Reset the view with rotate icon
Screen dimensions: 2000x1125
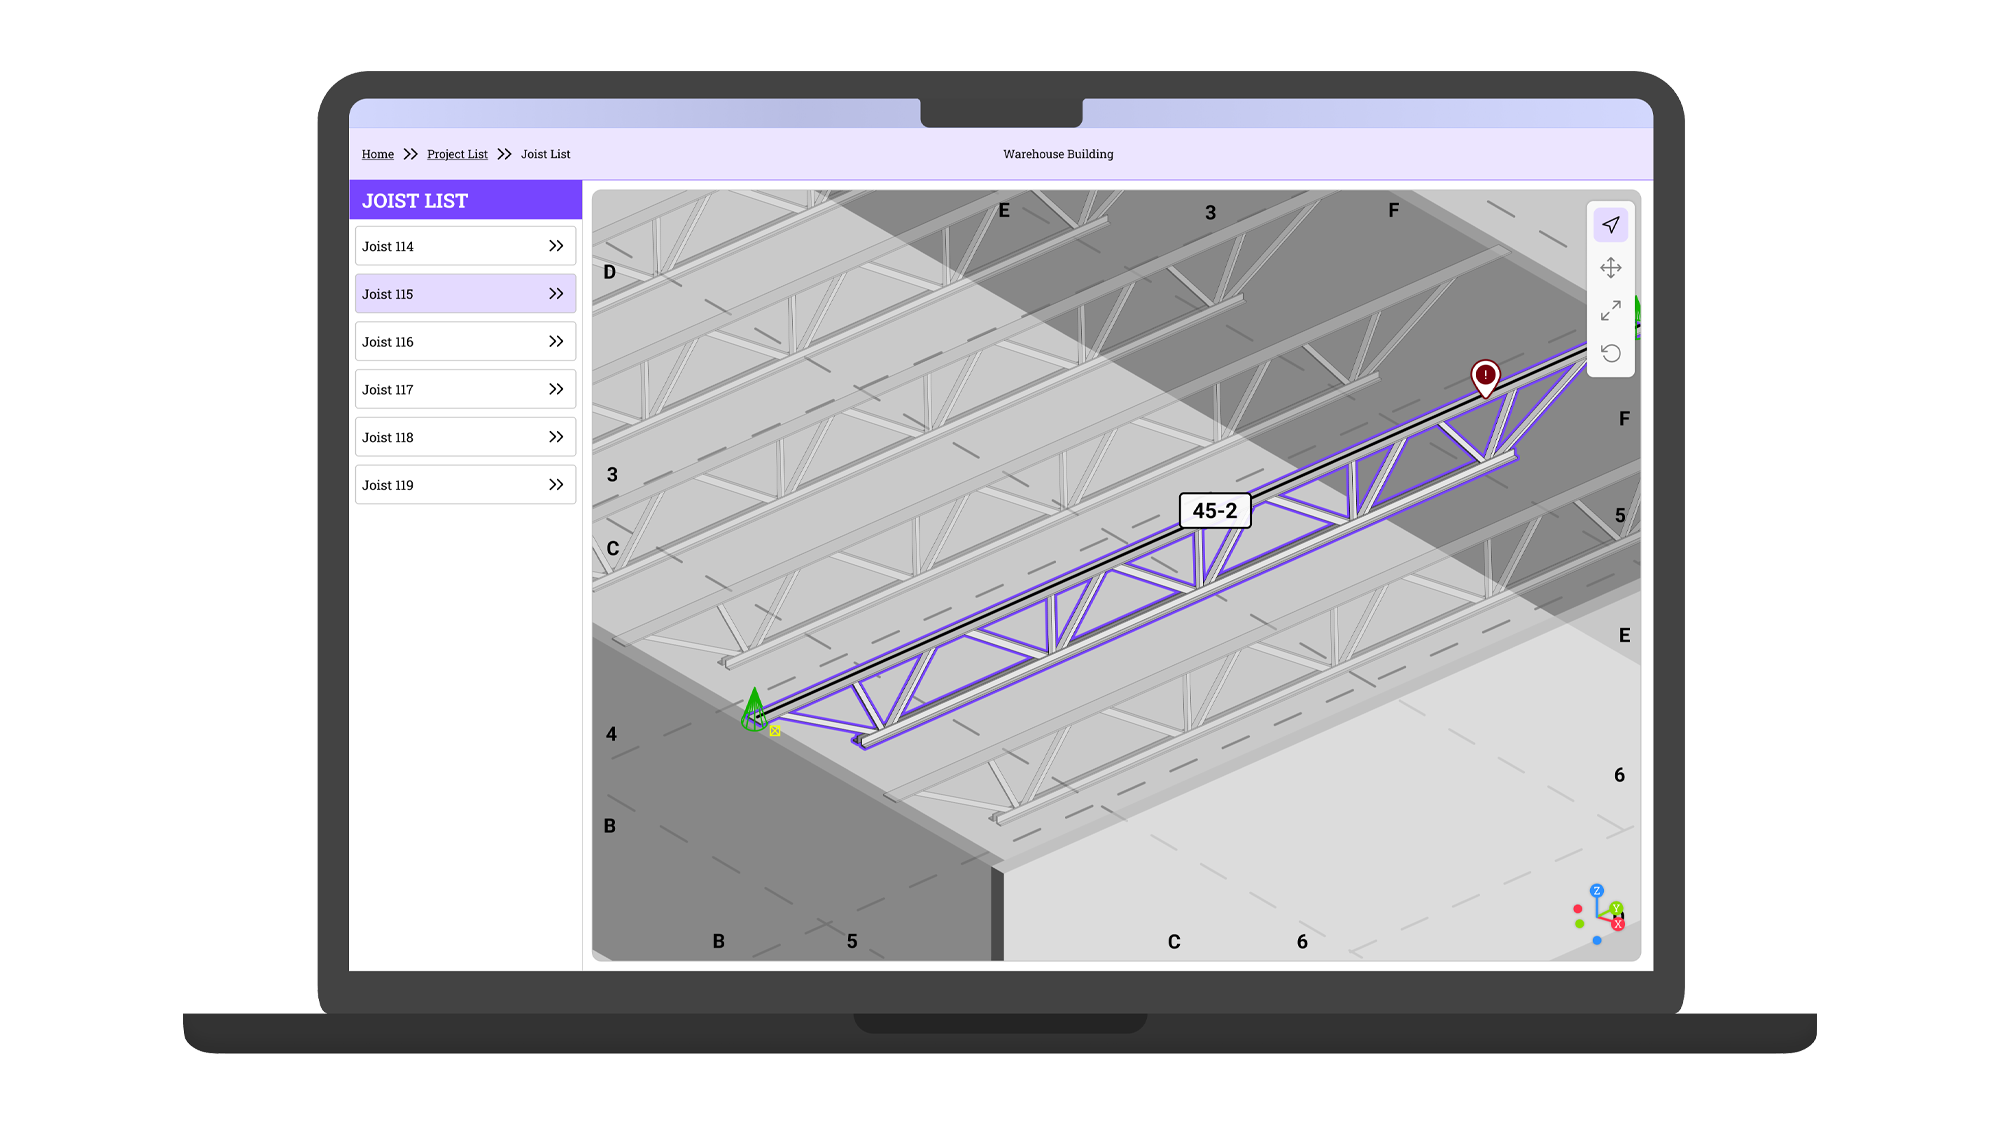pyautogui.click(x=1610, y=353)
